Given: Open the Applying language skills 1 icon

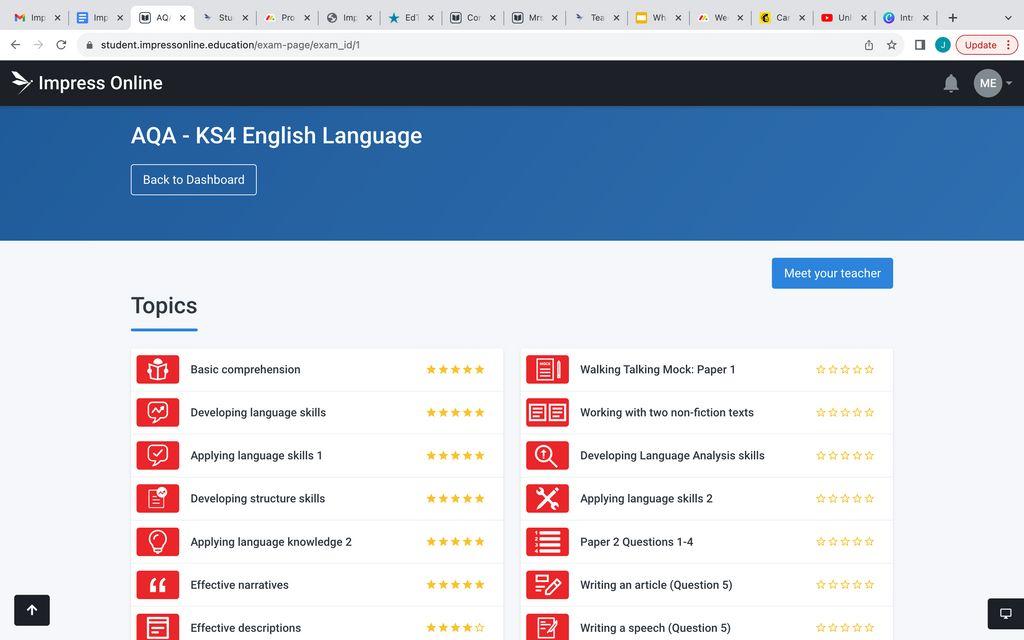Looking at the screenshot, I should (x=157, y=456).
